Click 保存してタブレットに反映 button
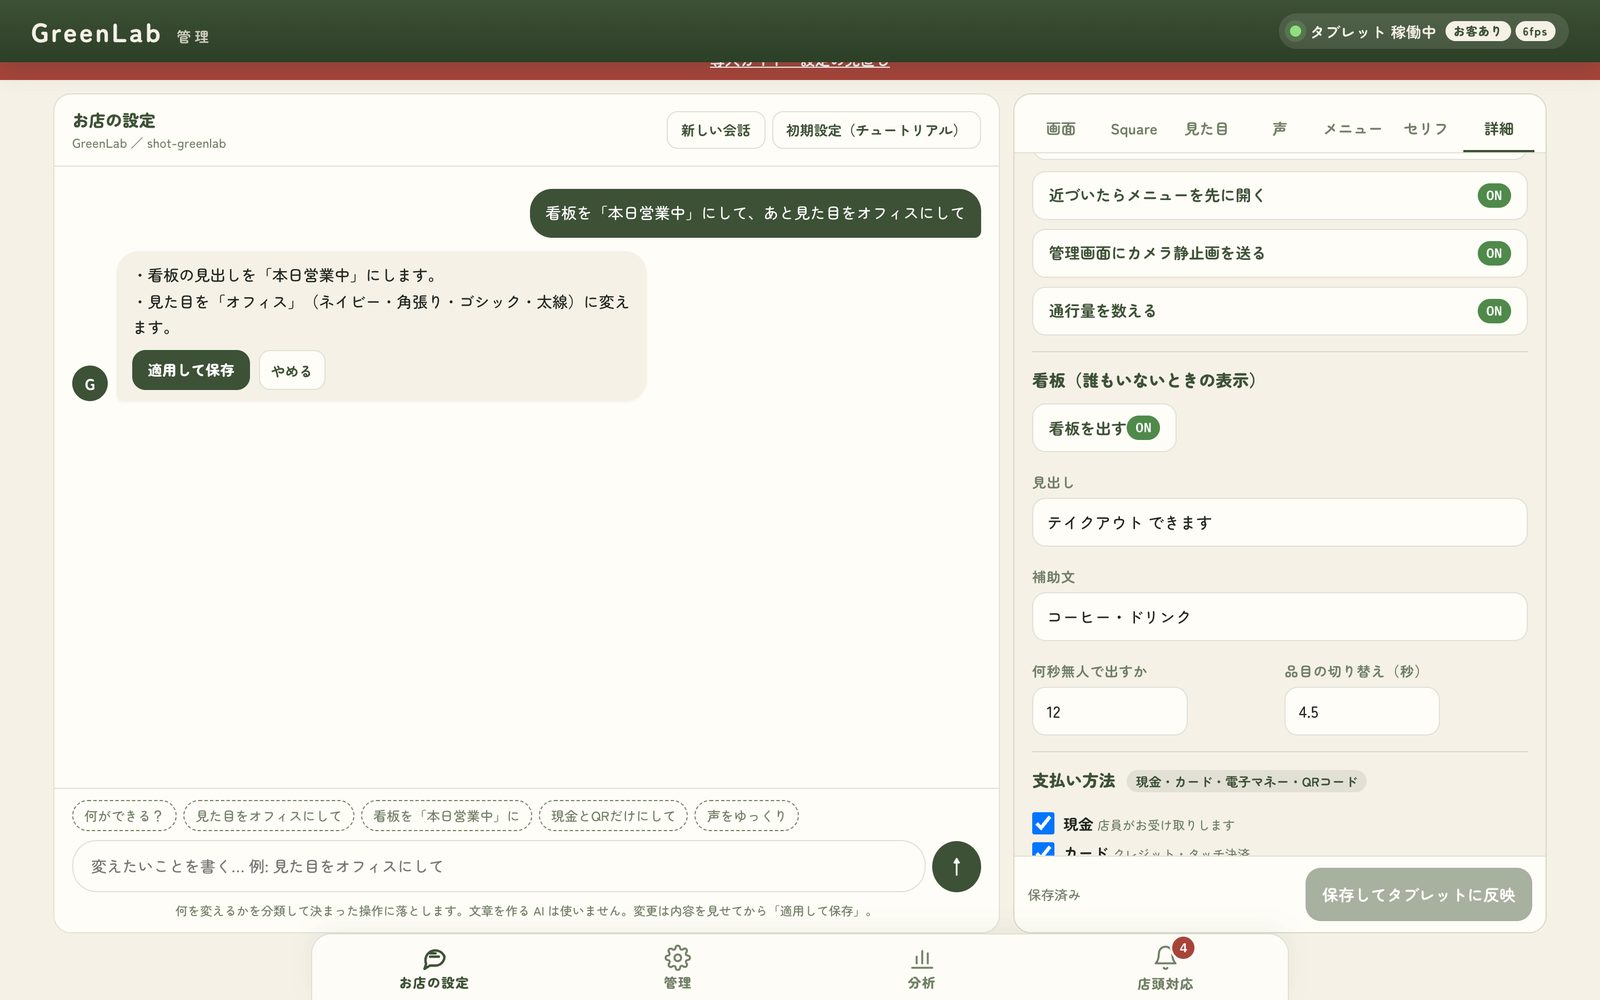1600x1000 pixels. coord(1418,894)
